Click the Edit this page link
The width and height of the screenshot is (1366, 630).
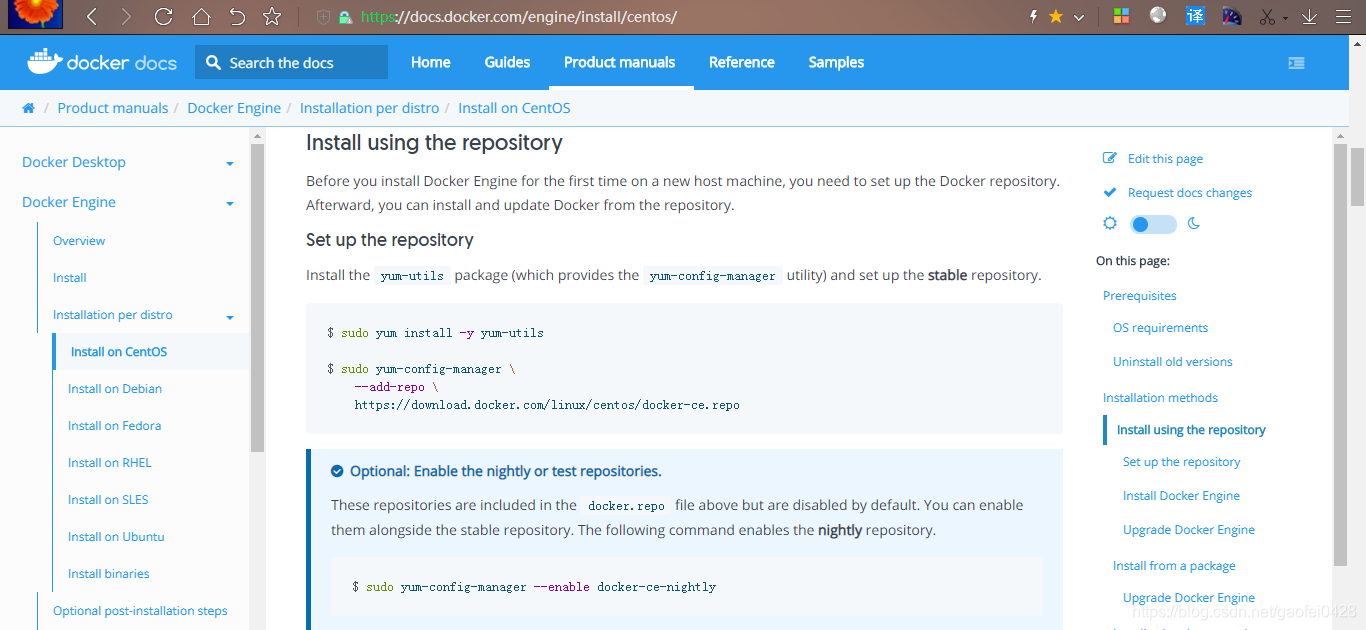1165,159
